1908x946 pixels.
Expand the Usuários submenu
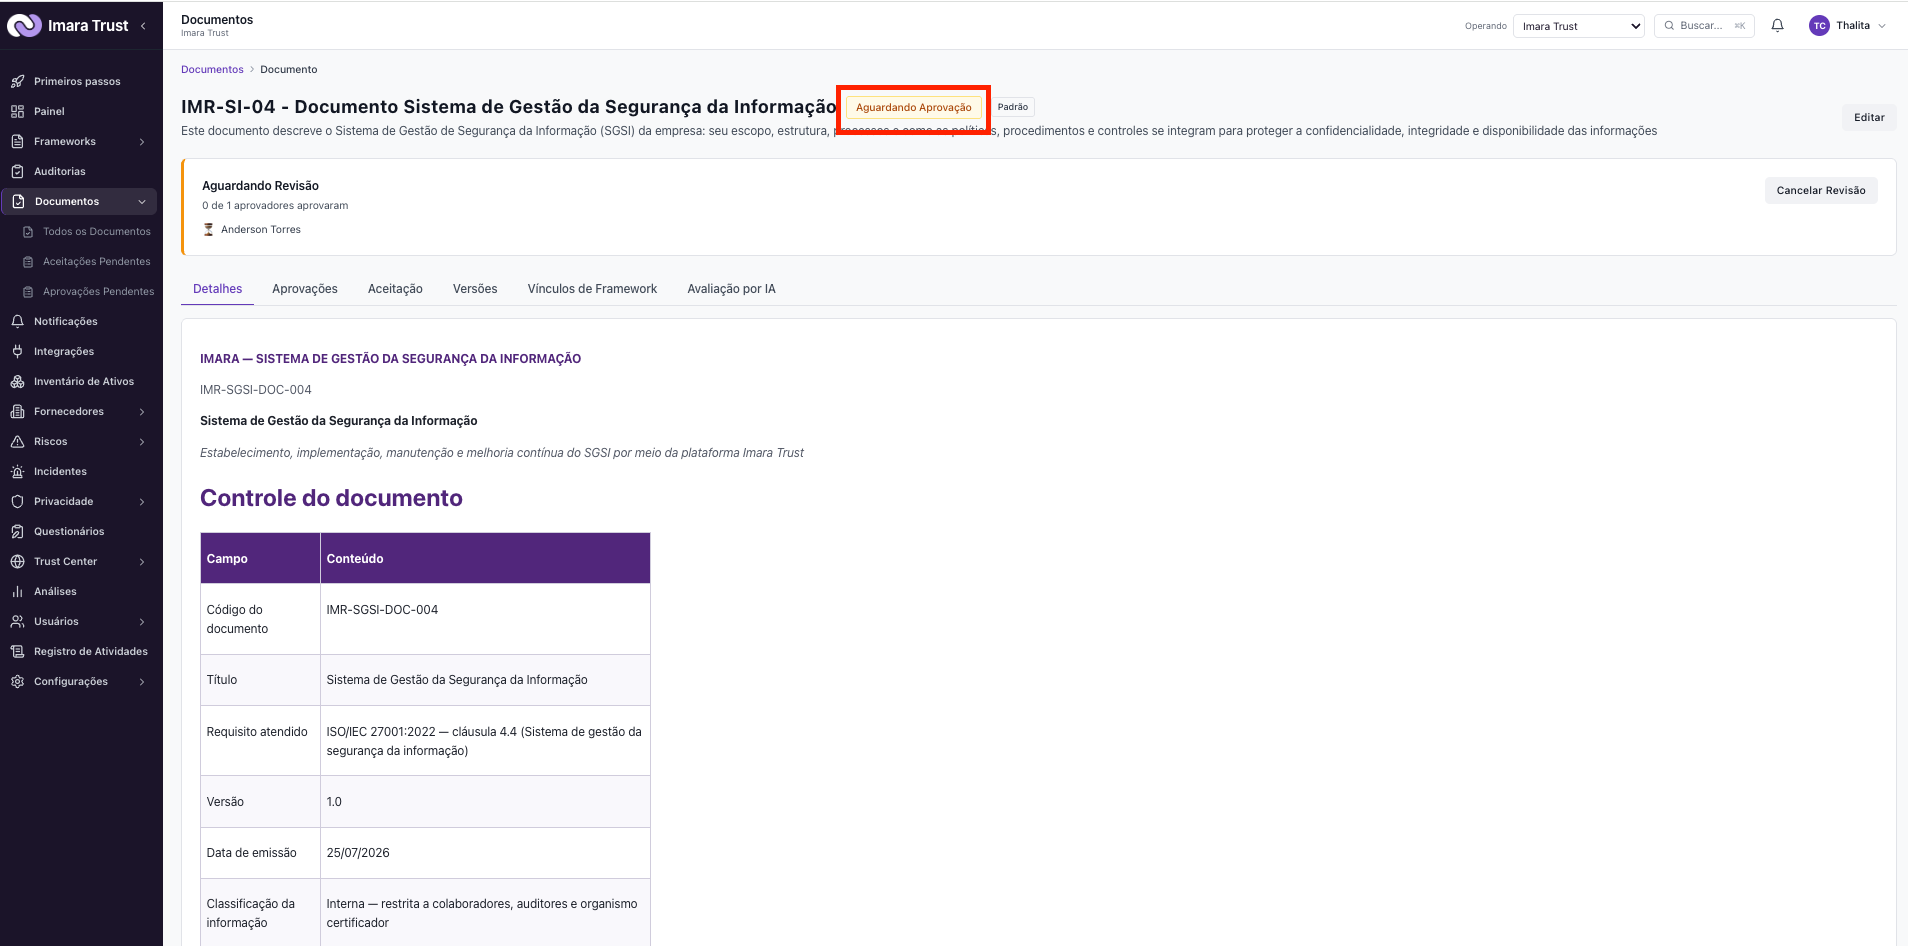(x=142, y=622)
